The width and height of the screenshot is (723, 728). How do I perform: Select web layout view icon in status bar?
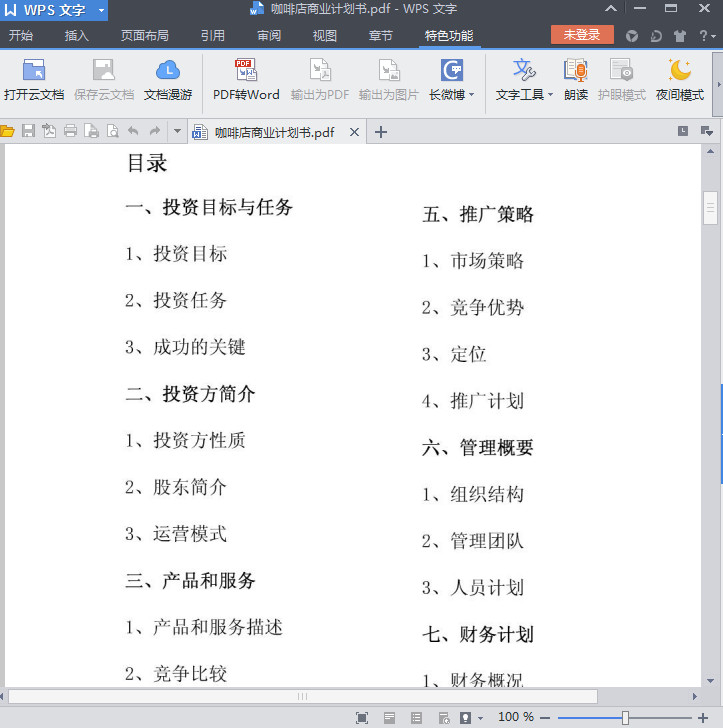coord(444,718)
